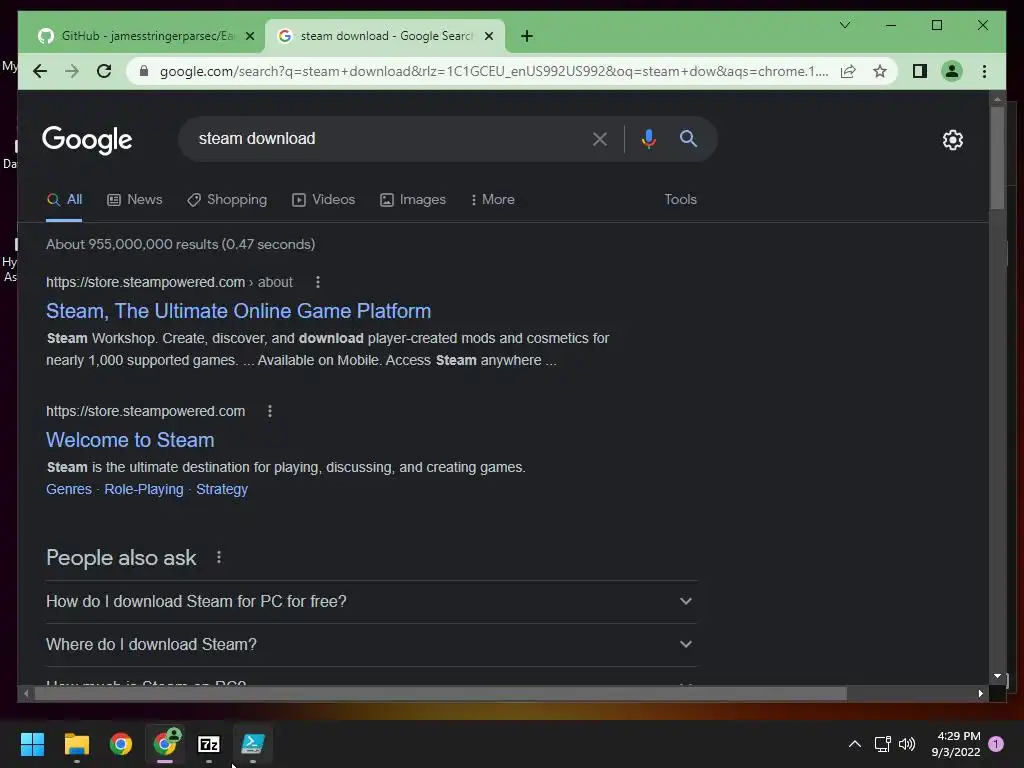This screenshot has width=1024, height=768.
Task: Click the horizontal scrollbar thumb
Action: [x=440, y=694]
